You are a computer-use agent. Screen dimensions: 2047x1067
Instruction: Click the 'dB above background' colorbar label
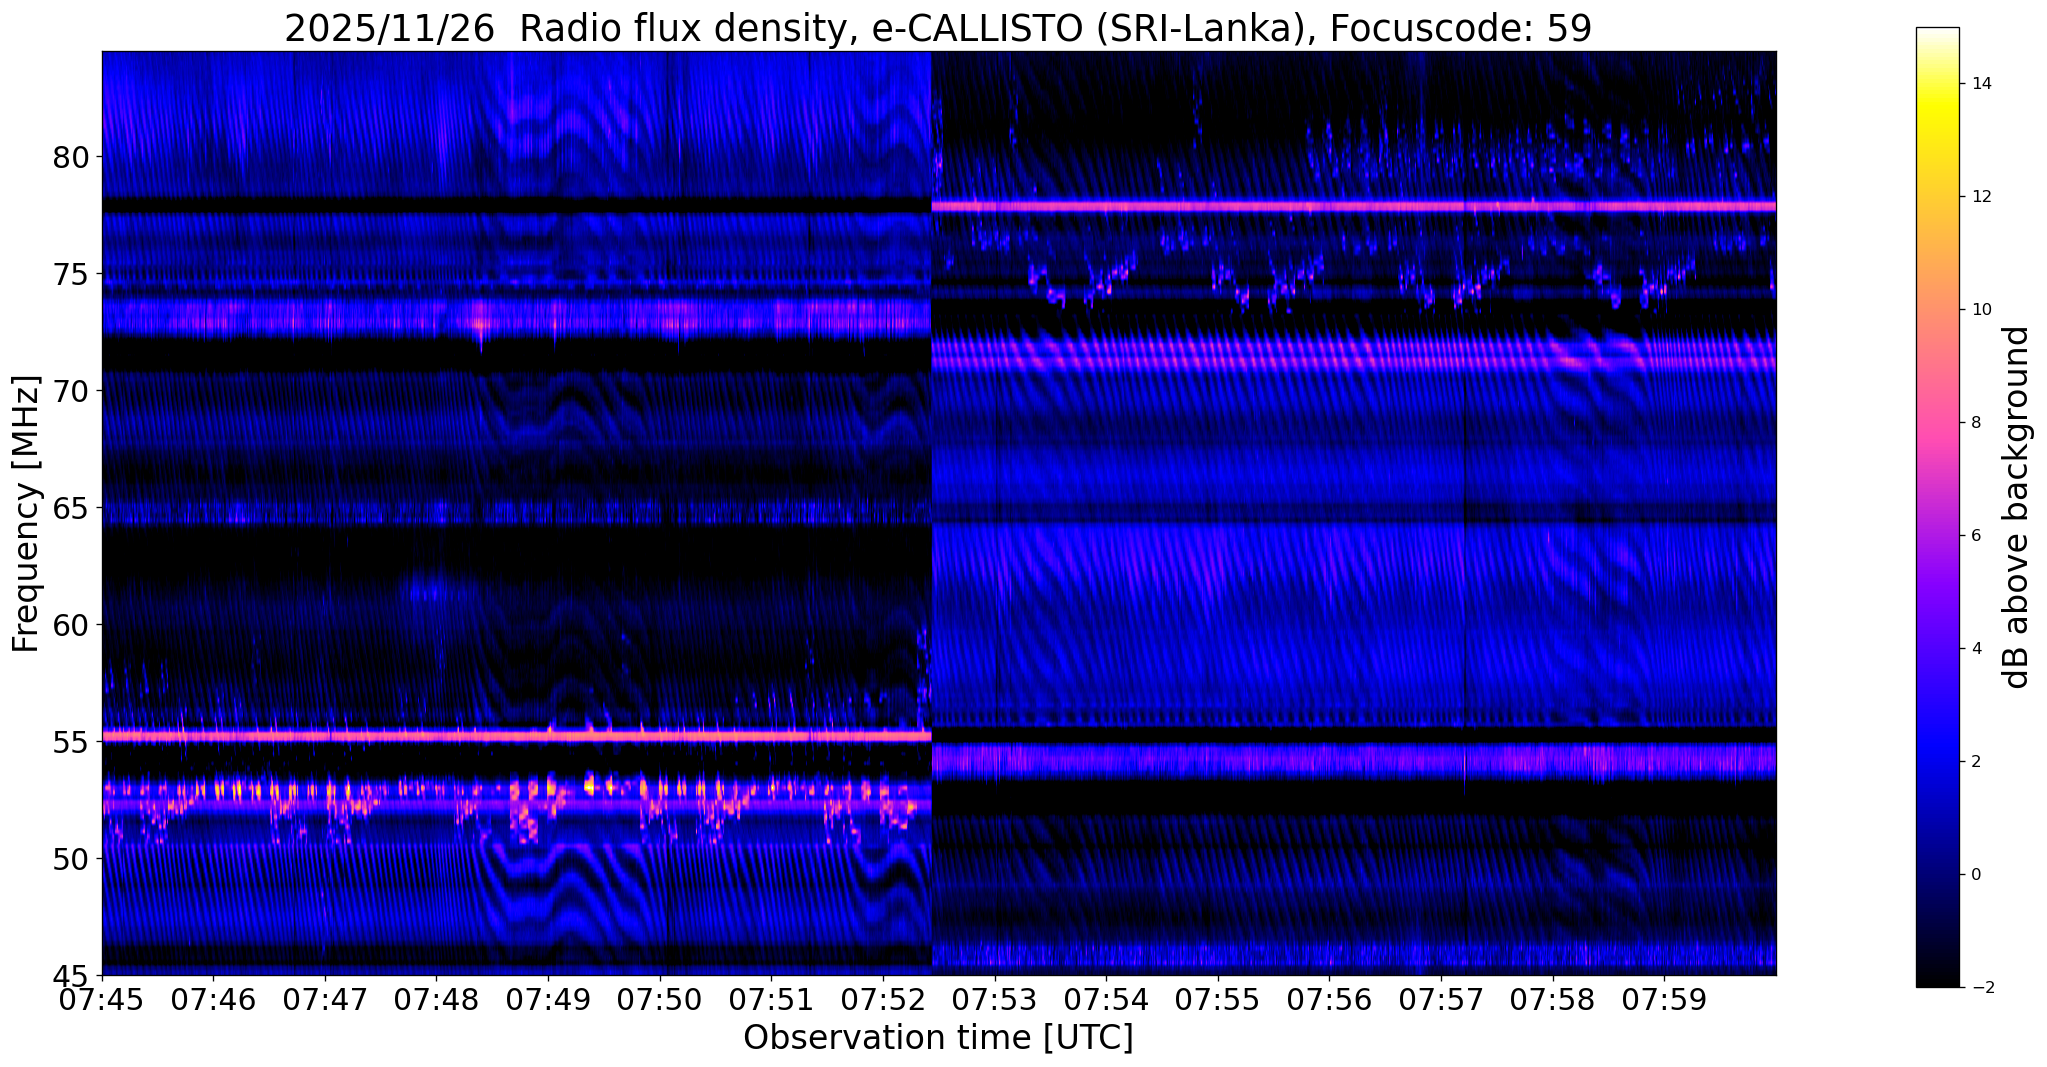pyautogui.click(x=2017, y=507)
